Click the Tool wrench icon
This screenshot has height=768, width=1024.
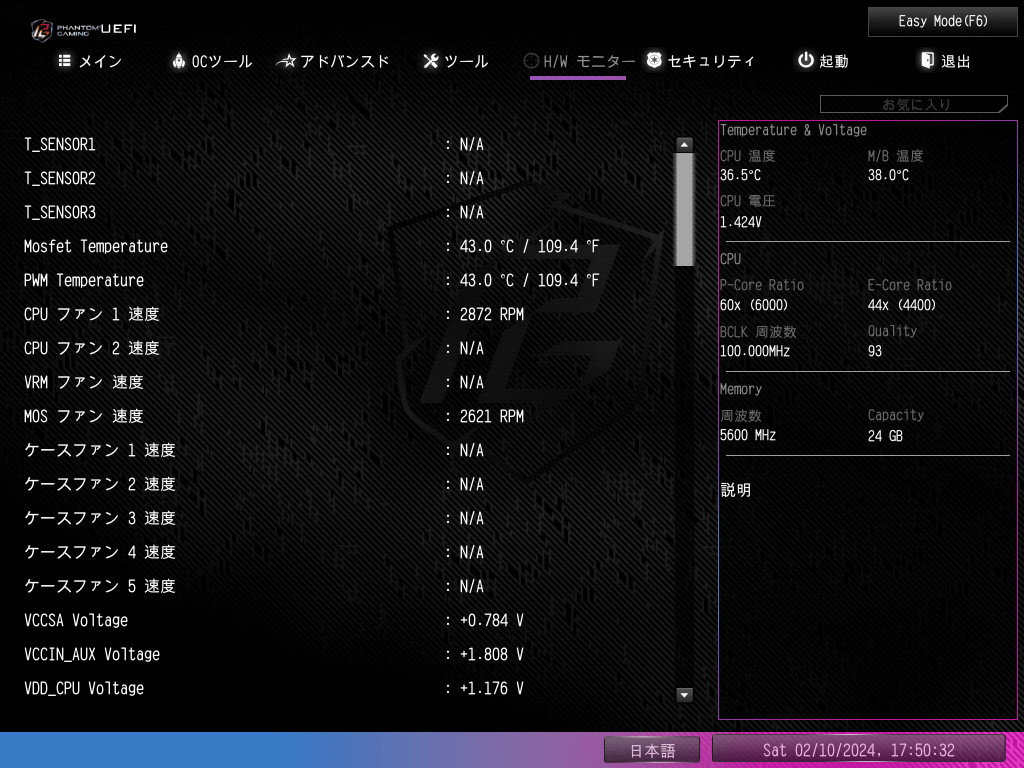[x=430, y=61]
